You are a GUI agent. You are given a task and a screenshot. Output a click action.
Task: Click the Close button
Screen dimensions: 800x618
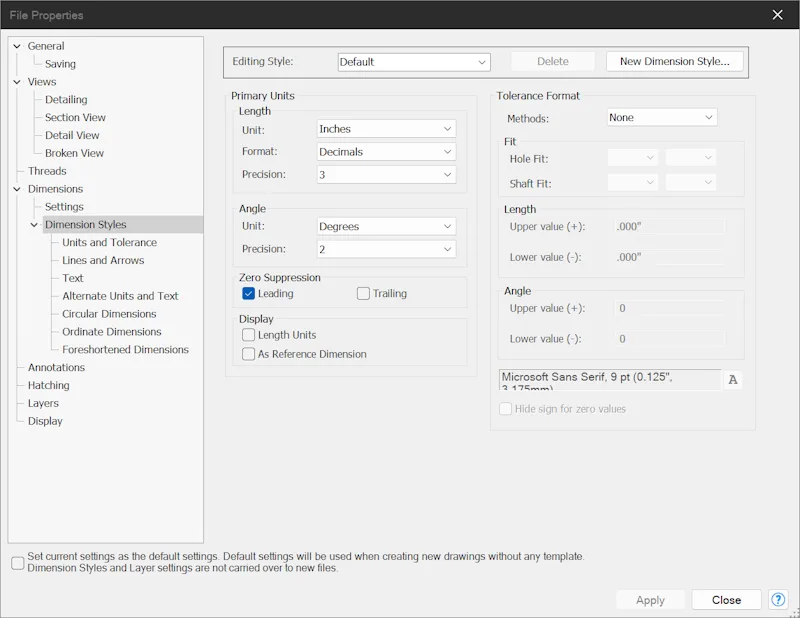click(726, 600)
